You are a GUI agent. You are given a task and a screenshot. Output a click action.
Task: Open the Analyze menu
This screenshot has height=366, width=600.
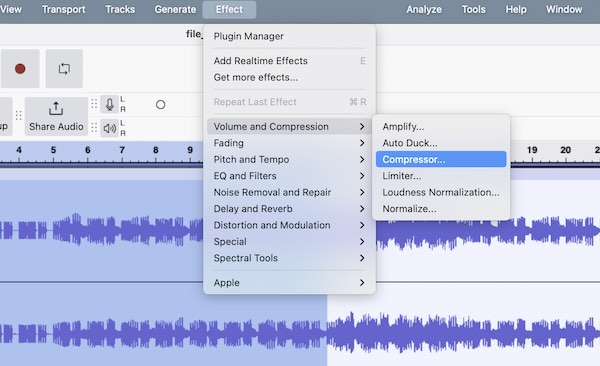[x=424, y=9]
